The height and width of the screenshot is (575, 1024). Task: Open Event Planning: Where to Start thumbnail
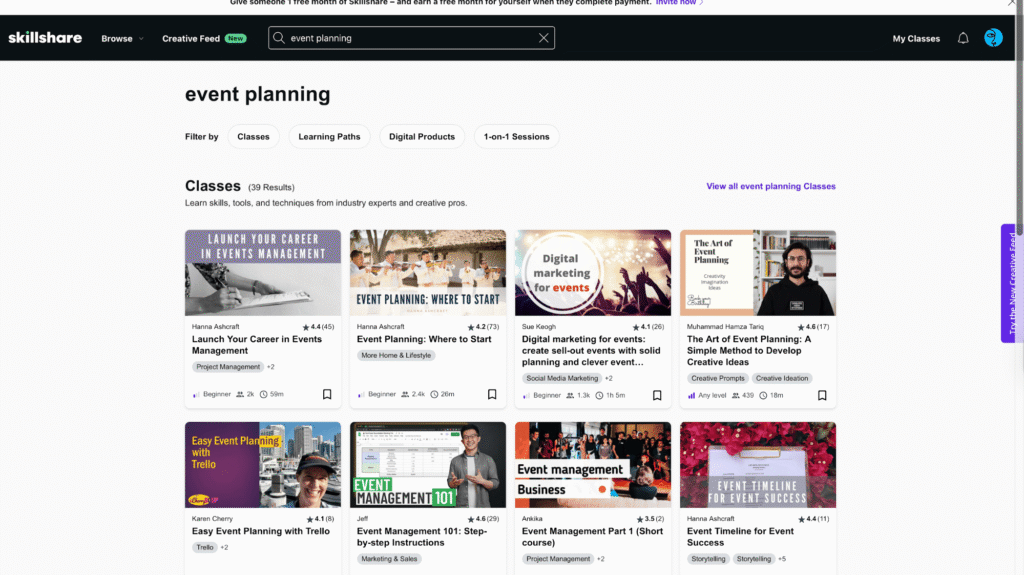(428, 272)
